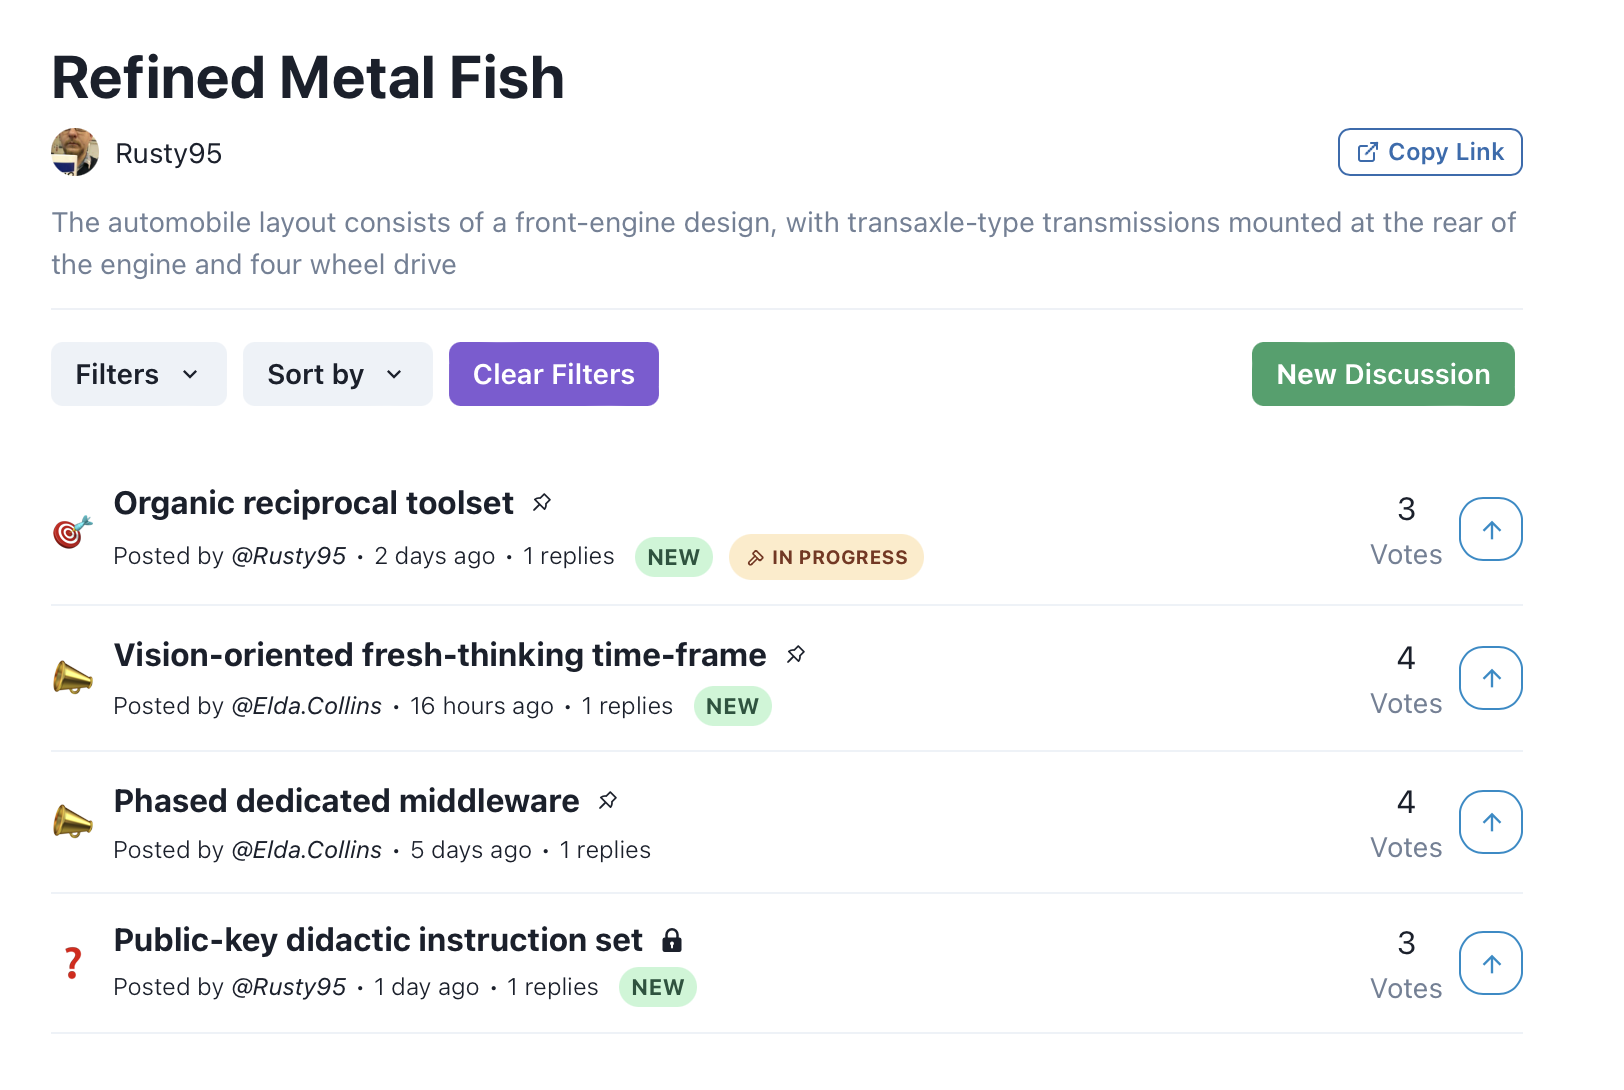This screenshot has height=1090, width=1624.
Task: Open Rusty95 profile avatar
Action: pyautogui.click(x=75, y=152)
